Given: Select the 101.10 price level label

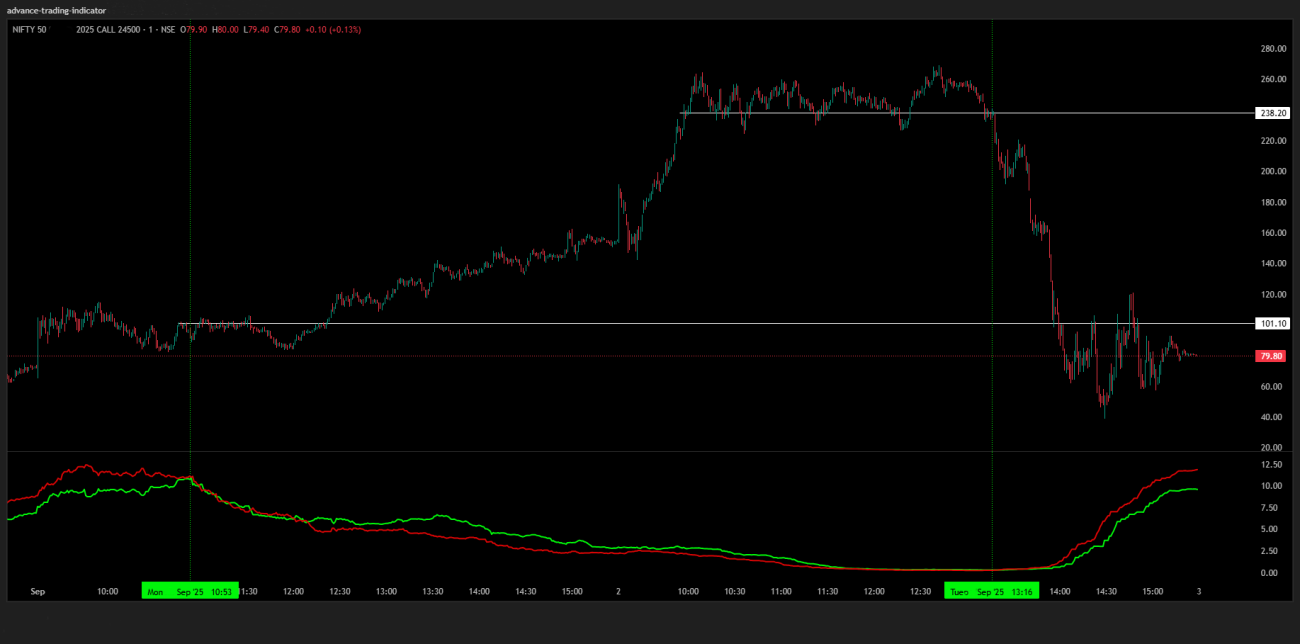Looking at the screenshot, I should pyautogui.click(x=1272, y=324).
